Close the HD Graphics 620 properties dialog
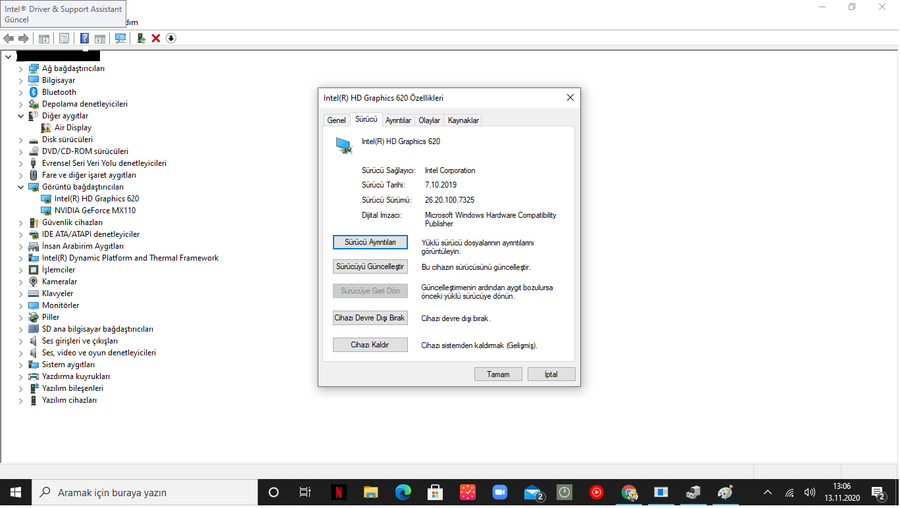The image size is (900, 508). pyautogui.click(x=570, y=98)
